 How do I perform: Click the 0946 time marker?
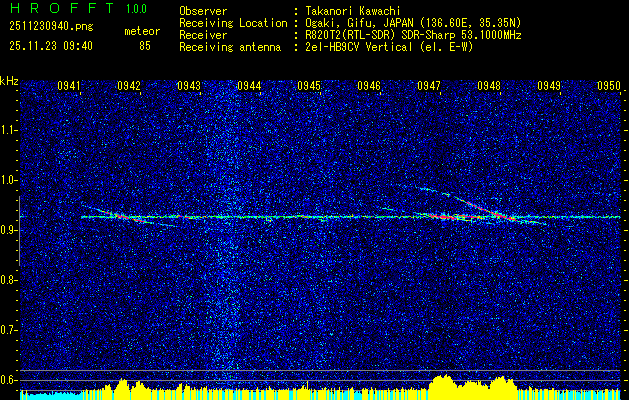click(x=369, y=86)
